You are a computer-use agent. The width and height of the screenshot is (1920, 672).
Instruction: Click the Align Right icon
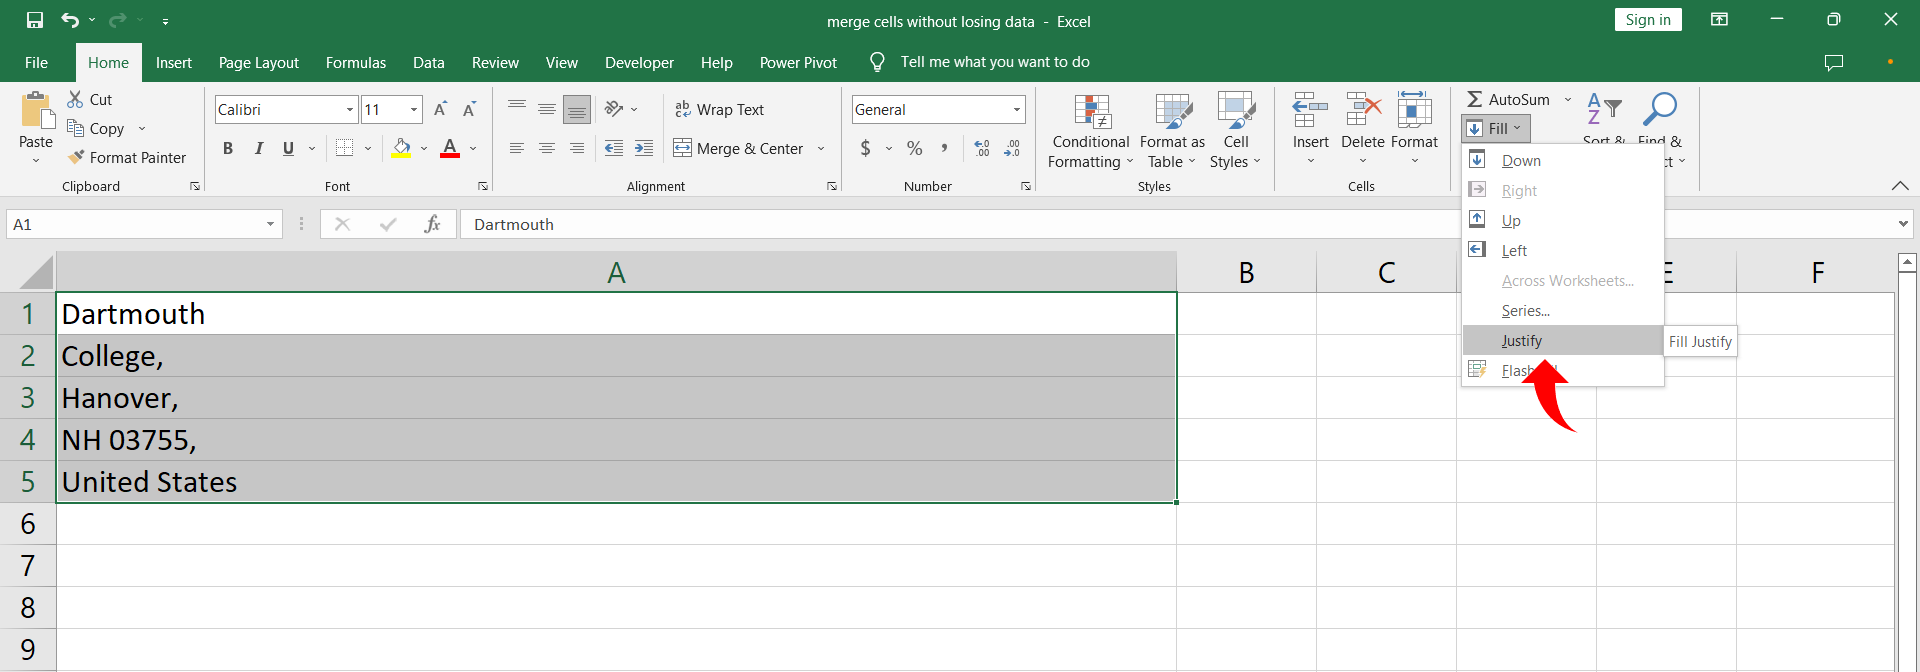coord(577,148)
